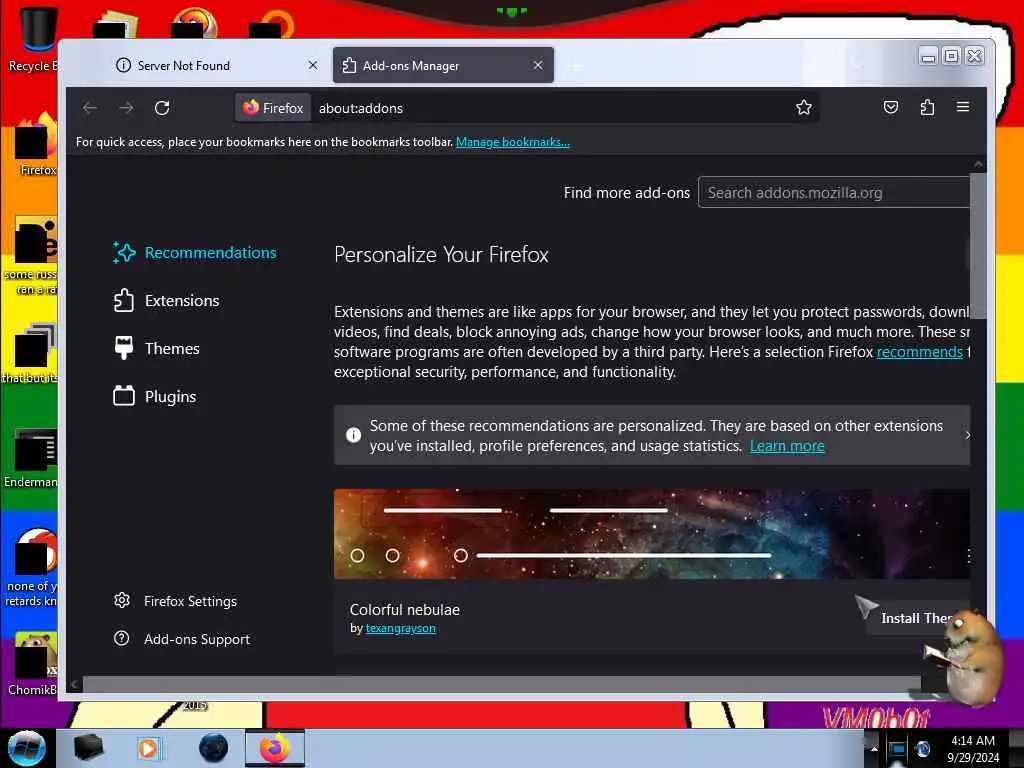The width and height of the screenshot is (1024, 768).
Task: Click the network icon in system tray
Action: click(x=897, y=748)
